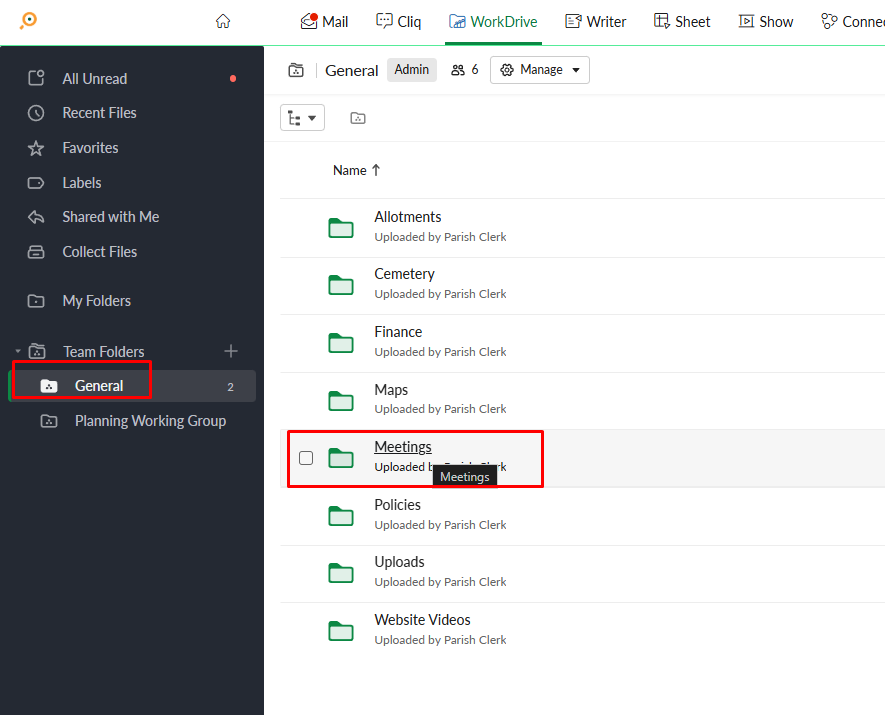885x715 pixels.
Task: Click the Allotments folder icon
Action: pyautogui.click(x=341, y=227)
